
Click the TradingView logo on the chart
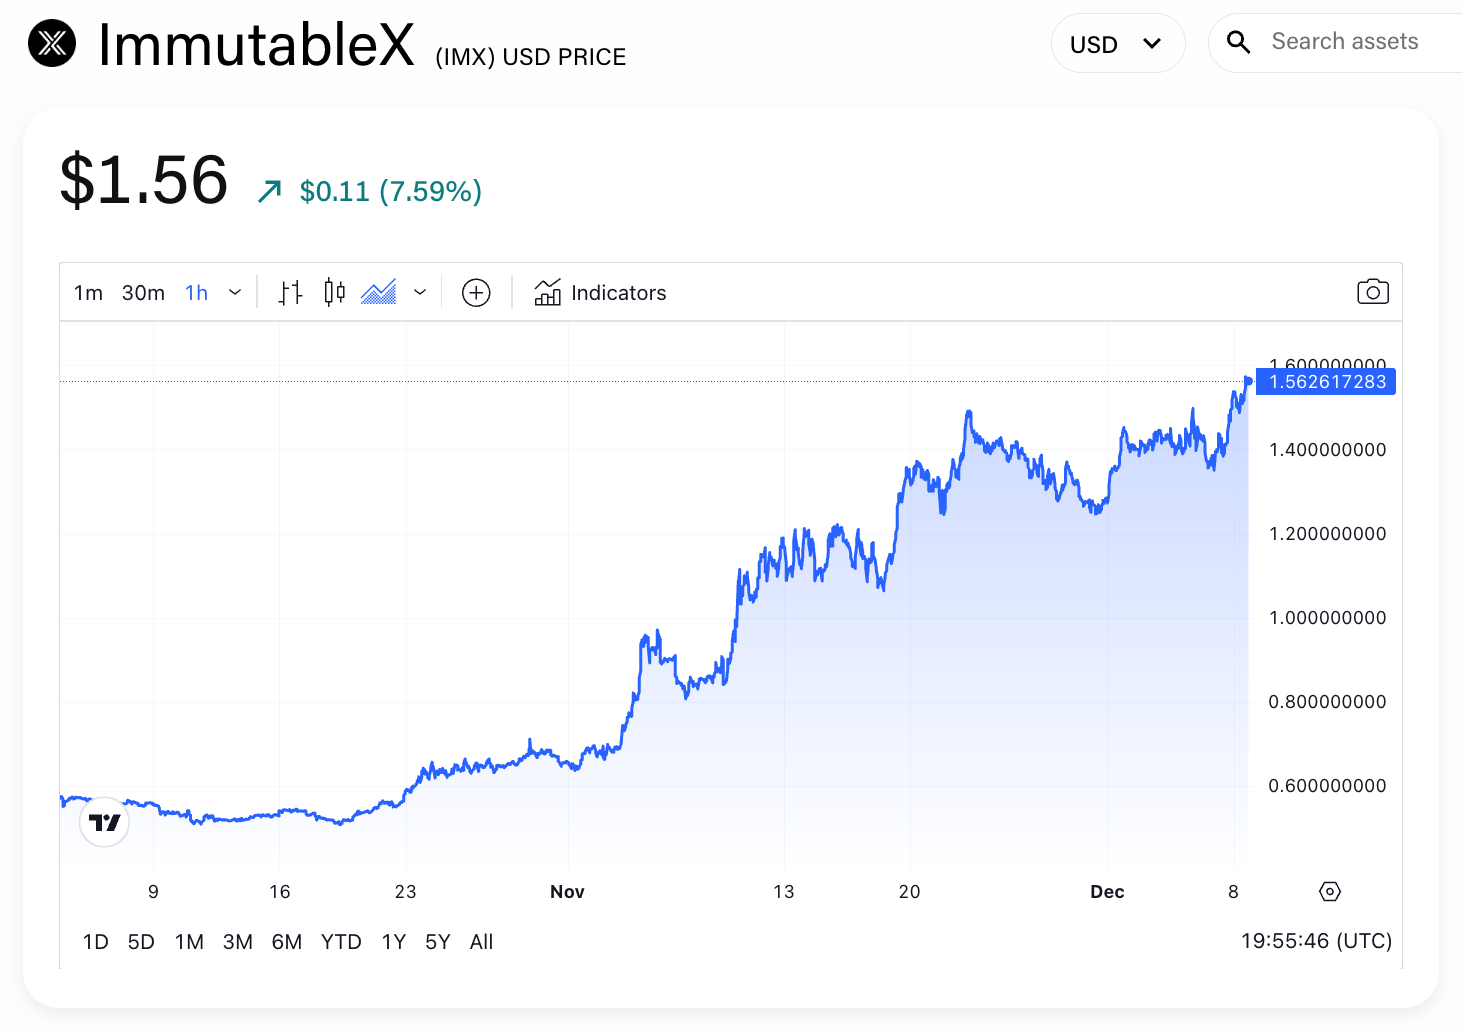click(104, 821)
